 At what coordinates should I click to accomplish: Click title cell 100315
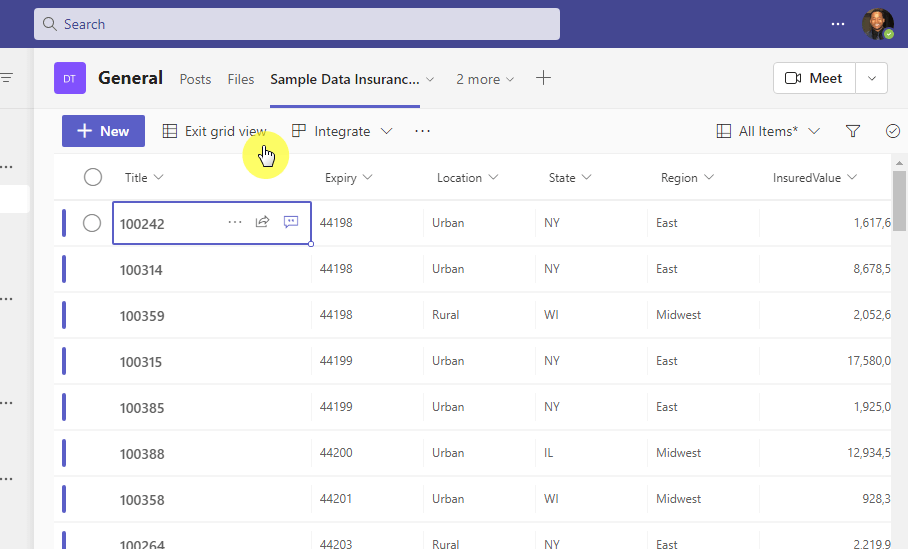tap(211, 362)
